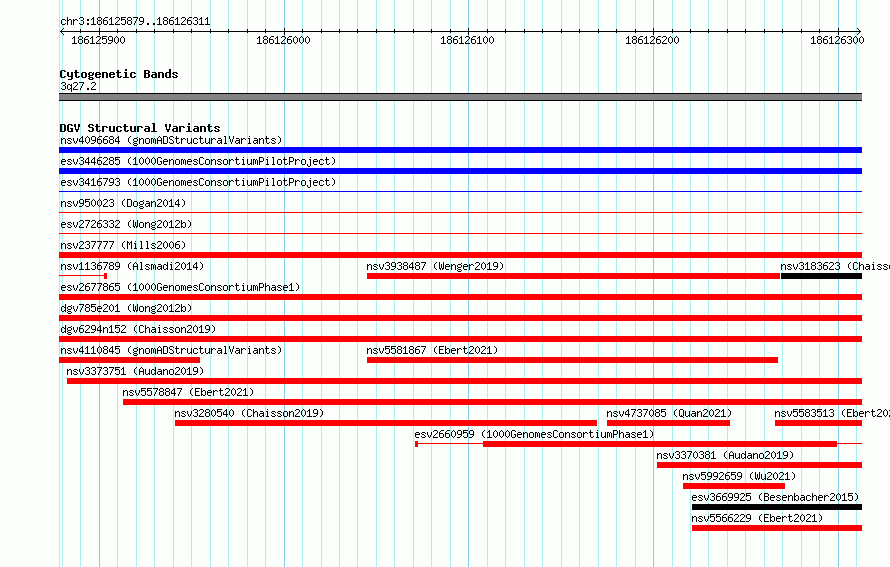Screen dimensions: 890x567
Task: Click ruler position 186126200
Action: click(x=652, y=40)
